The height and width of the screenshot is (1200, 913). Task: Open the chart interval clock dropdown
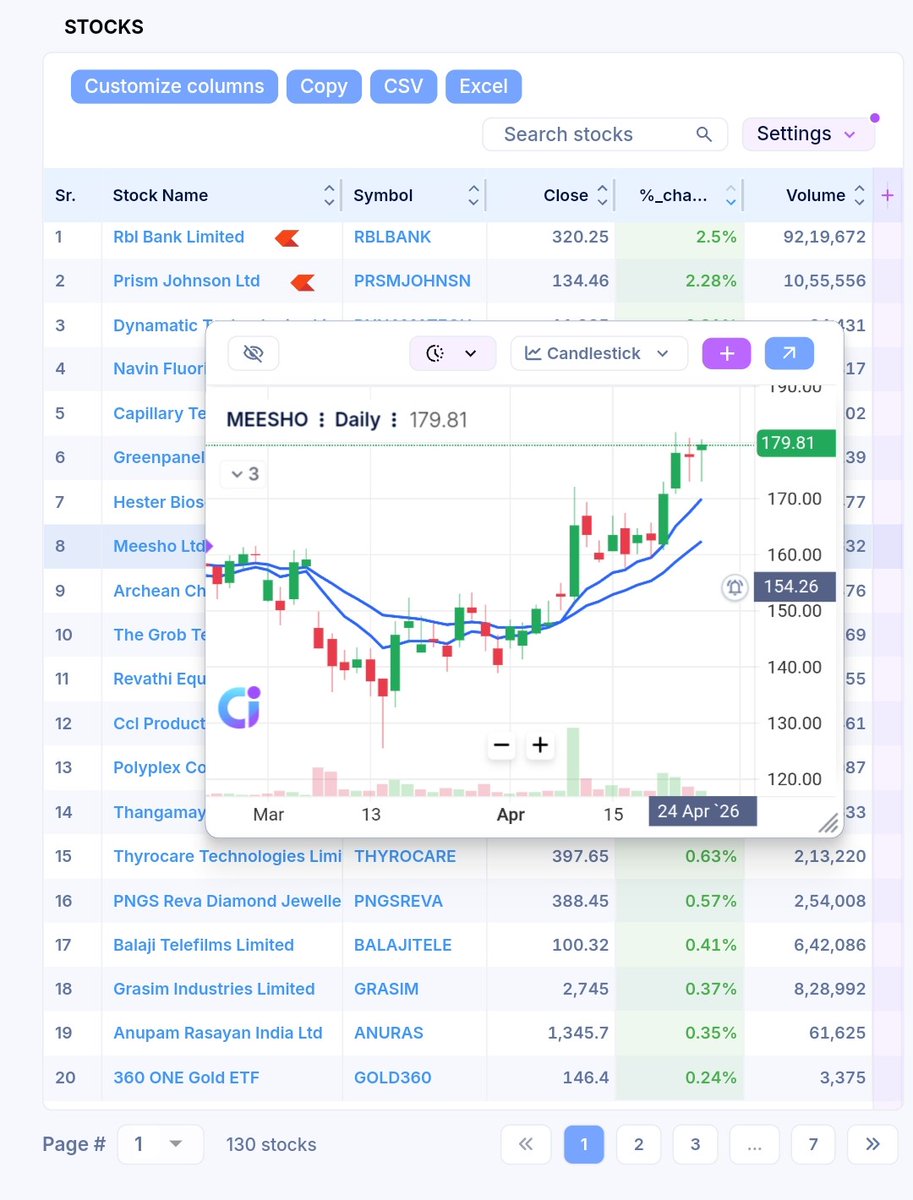tap(452, 353)
